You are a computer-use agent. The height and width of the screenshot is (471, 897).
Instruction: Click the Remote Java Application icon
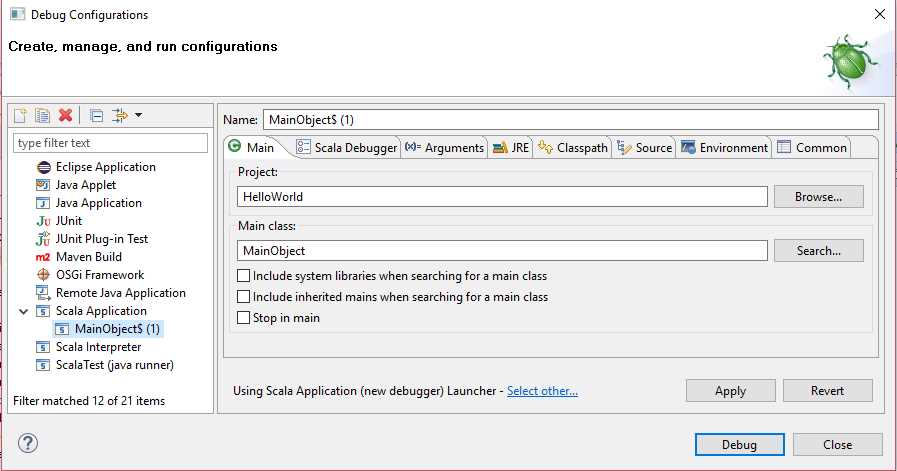click(x=43, y=292)
